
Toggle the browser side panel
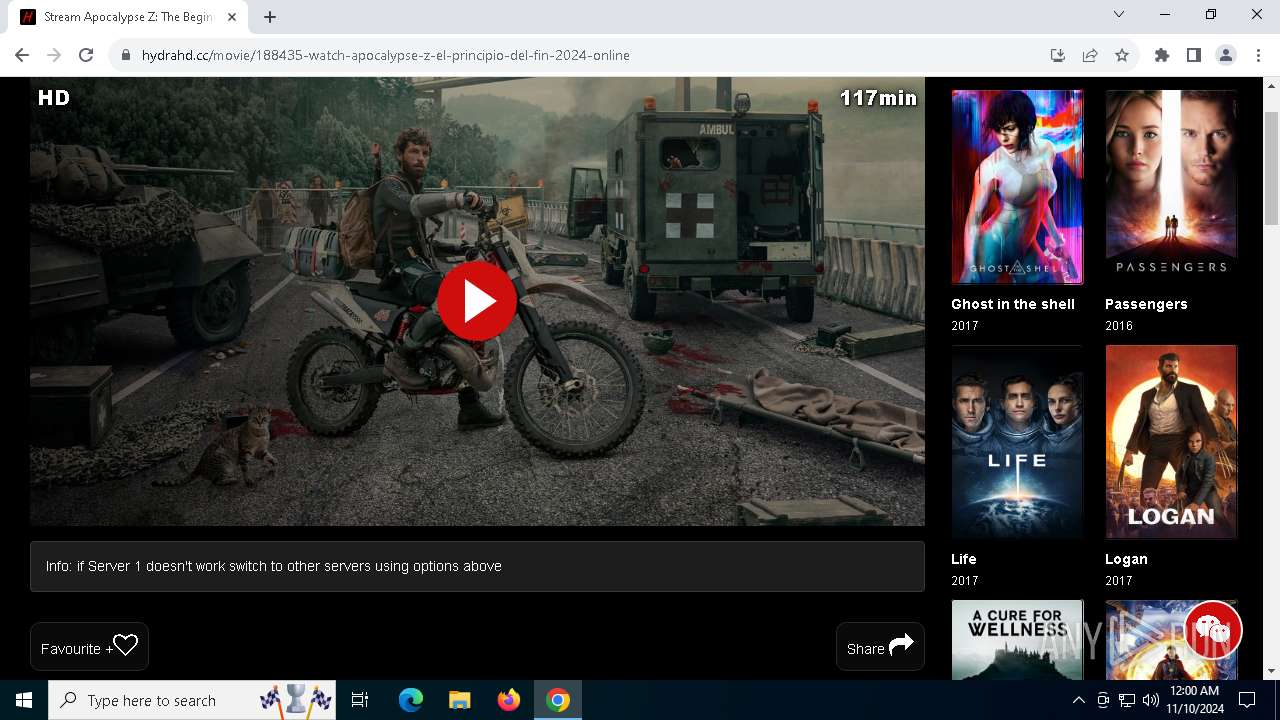pyautogui.click(x=1194, y=55)
